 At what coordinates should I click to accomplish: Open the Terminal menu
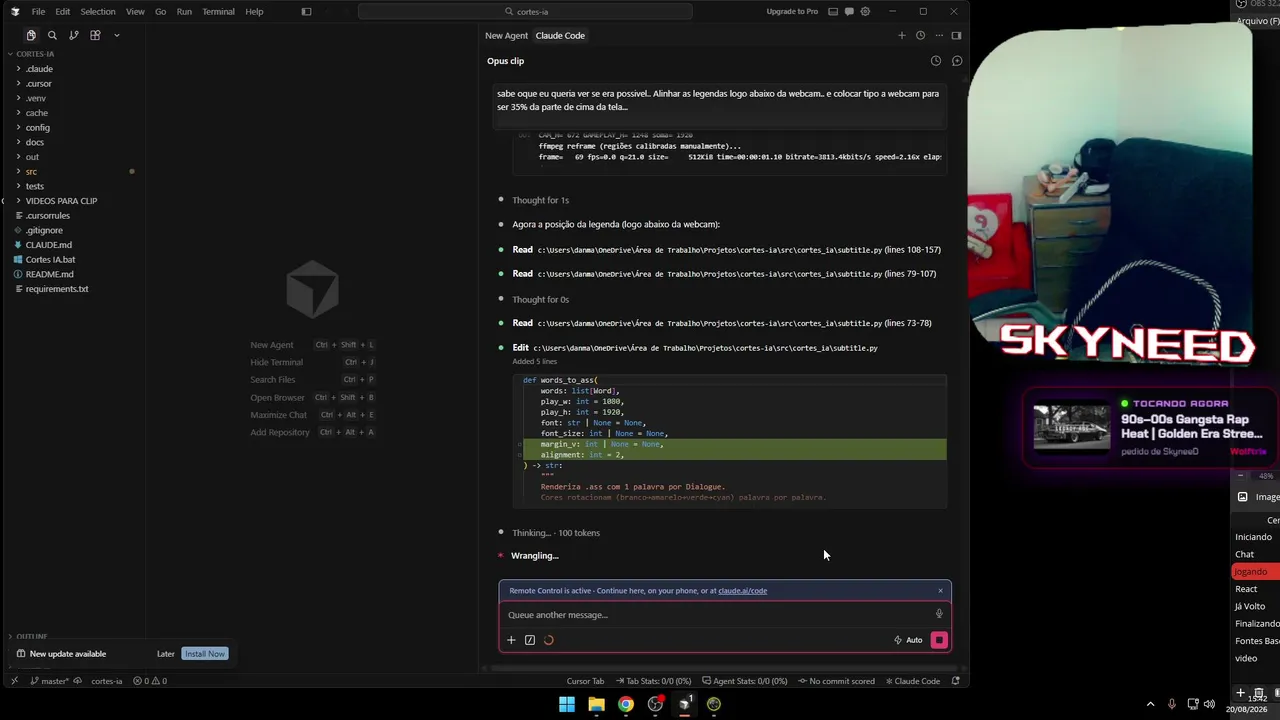tap(218, 12)
